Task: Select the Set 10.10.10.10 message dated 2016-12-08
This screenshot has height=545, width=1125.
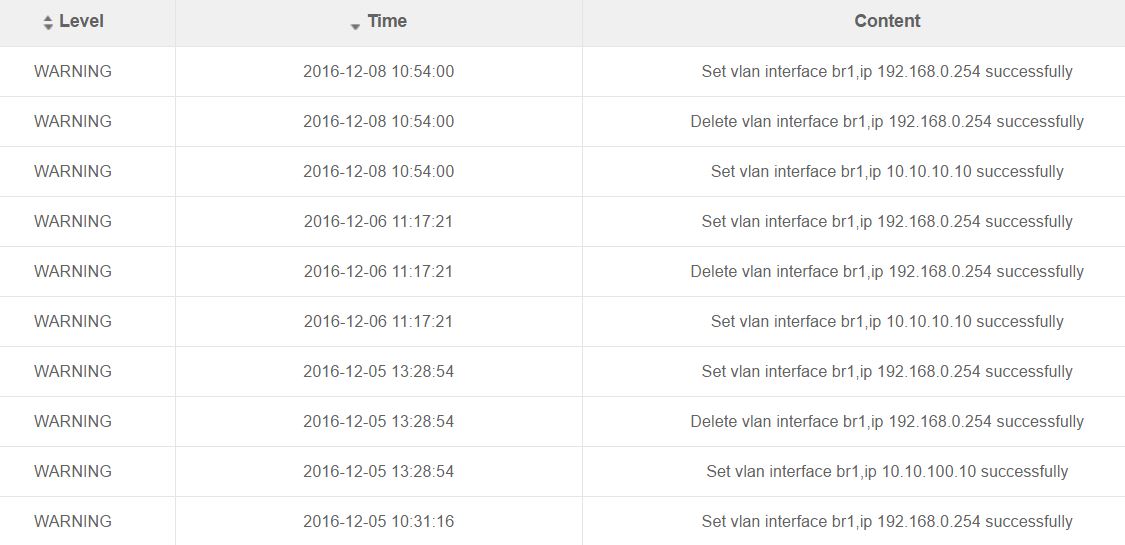Action: pyautogui.click(x=887, y=172)
